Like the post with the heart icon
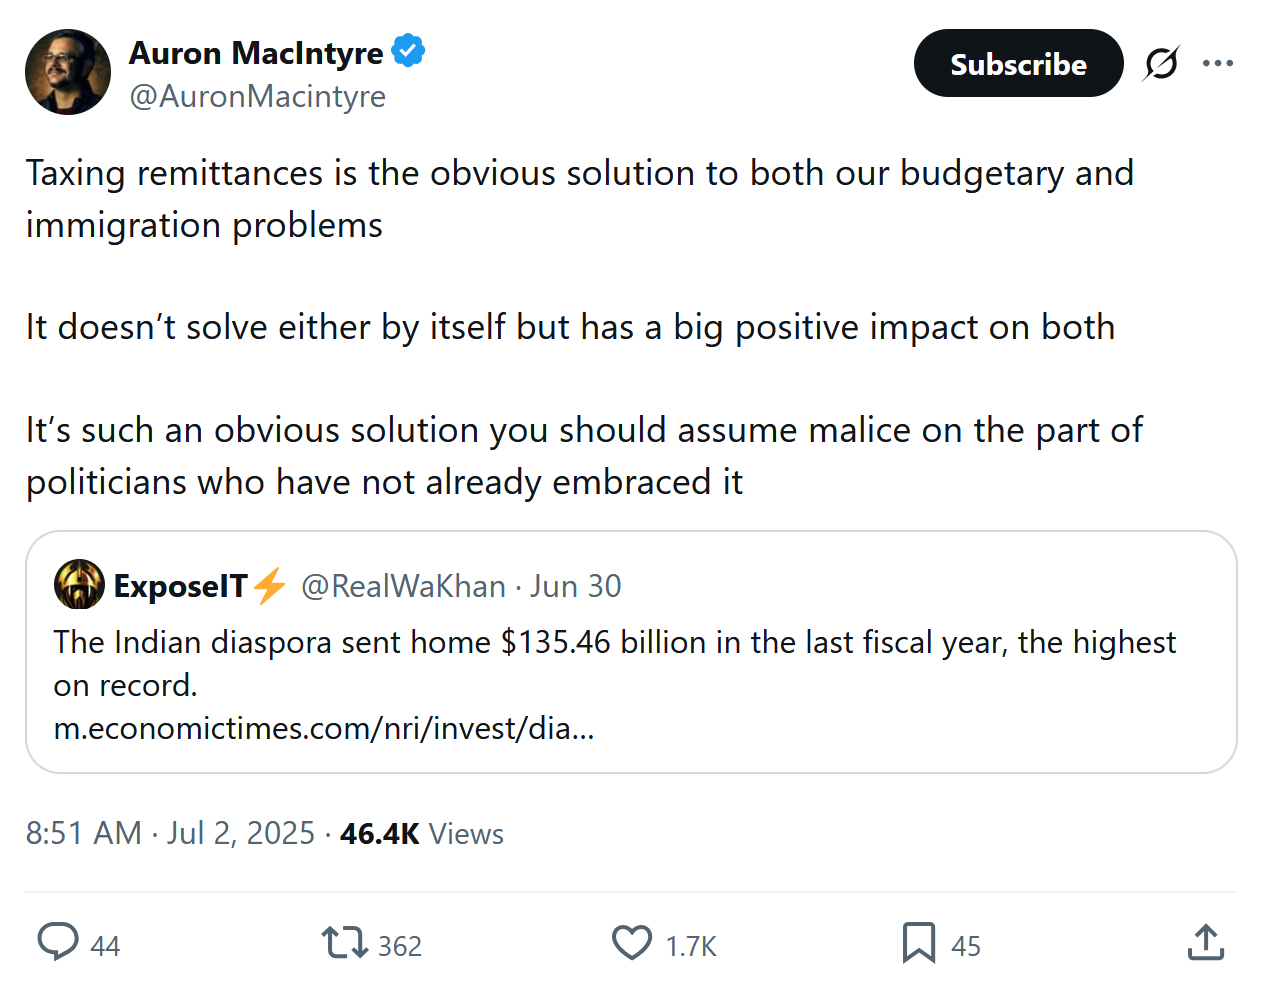The width and height of the screenshot is (1263, 986). (x=632, y=942)
